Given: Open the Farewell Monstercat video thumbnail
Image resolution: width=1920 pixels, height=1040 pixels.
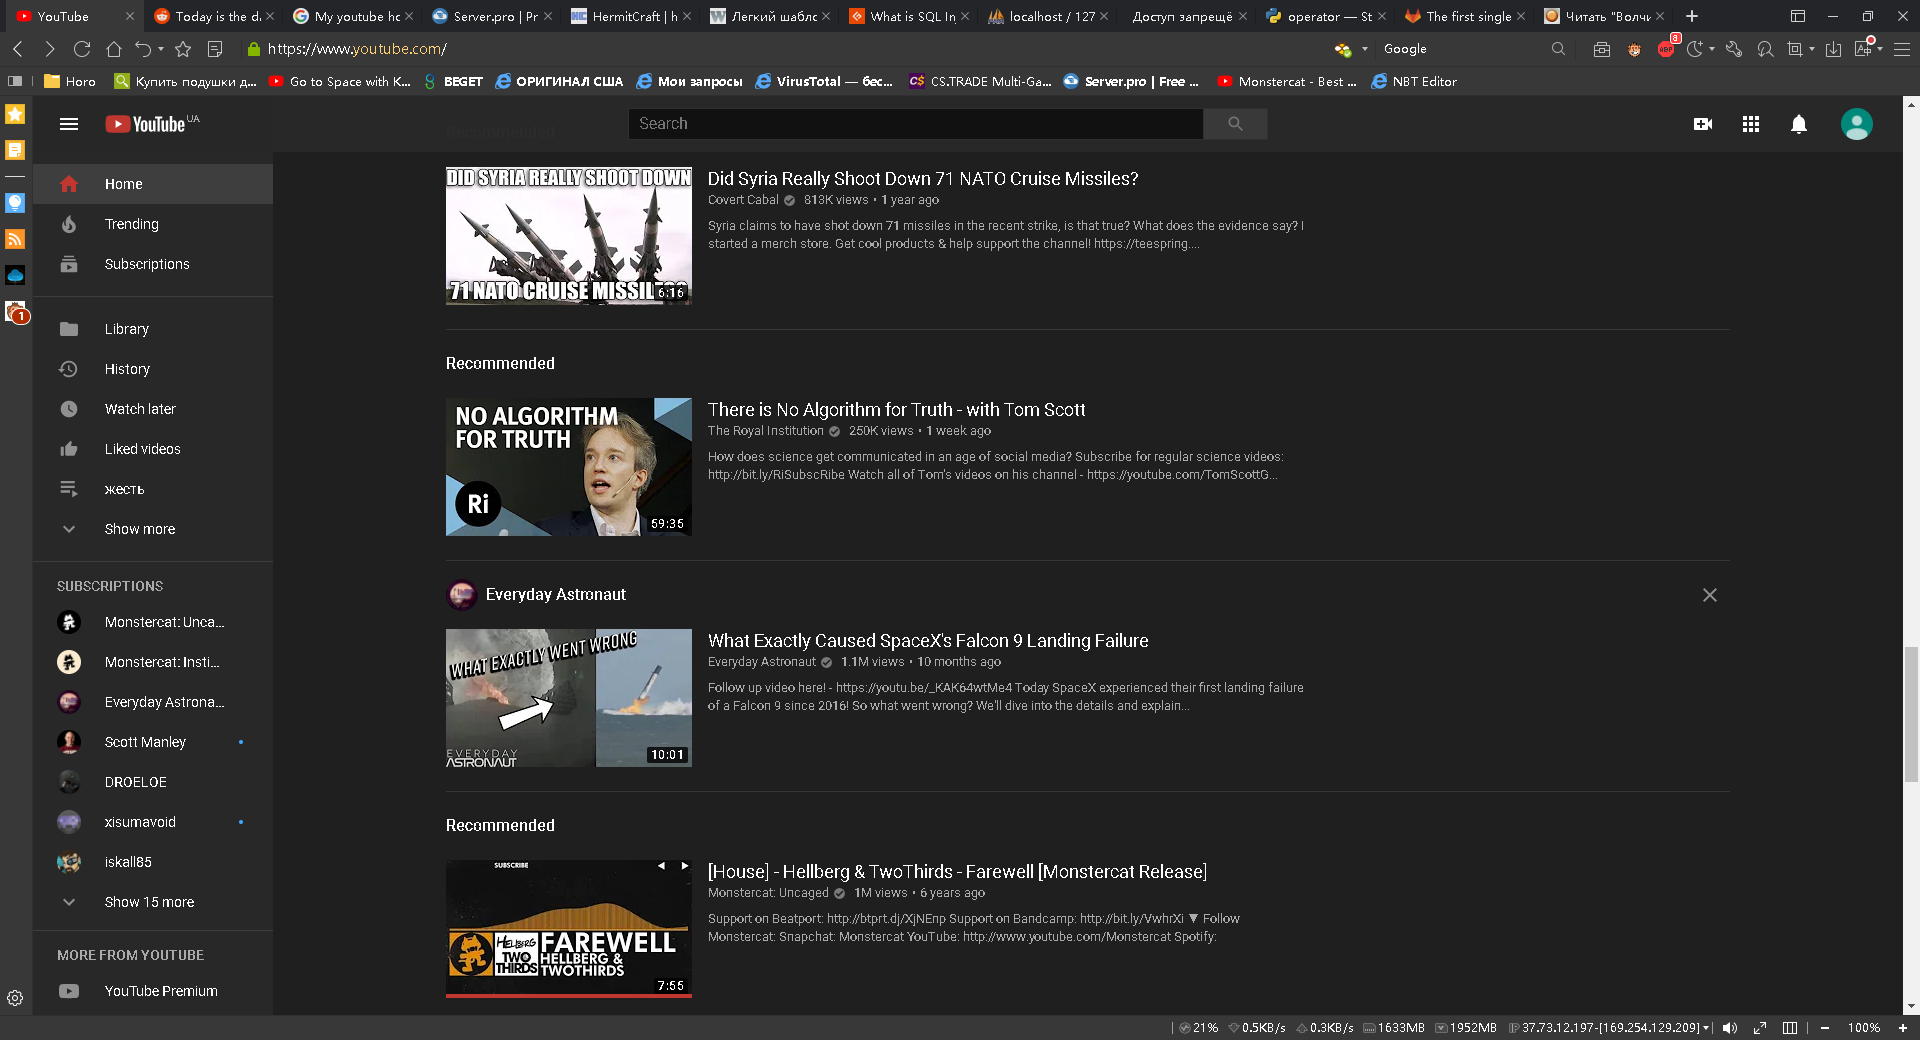Looking at the screenshot, I should tap(569, 929).
